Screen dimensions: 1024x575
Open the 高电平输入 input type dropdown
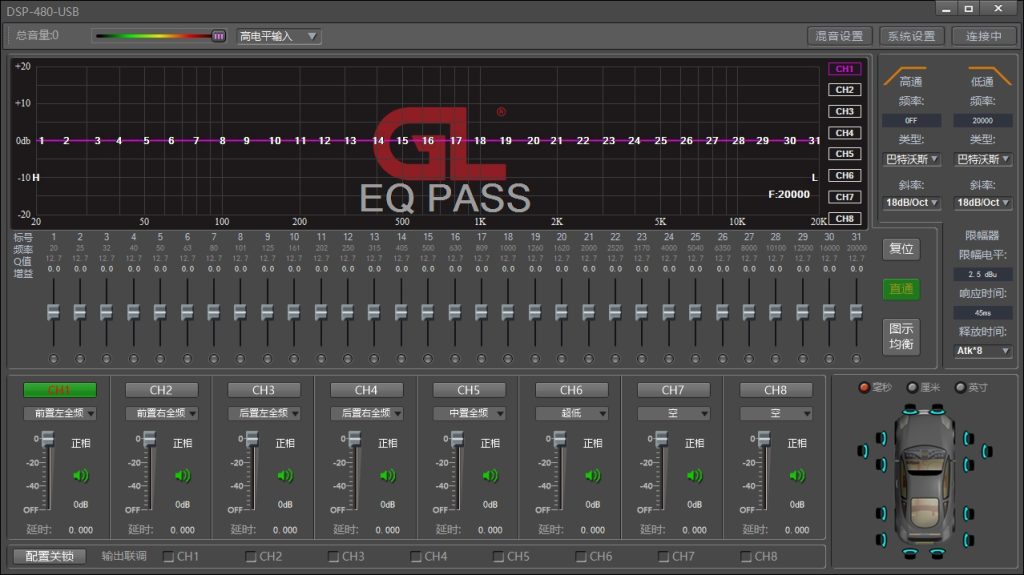pyautogui.click(x=278, y=36)
